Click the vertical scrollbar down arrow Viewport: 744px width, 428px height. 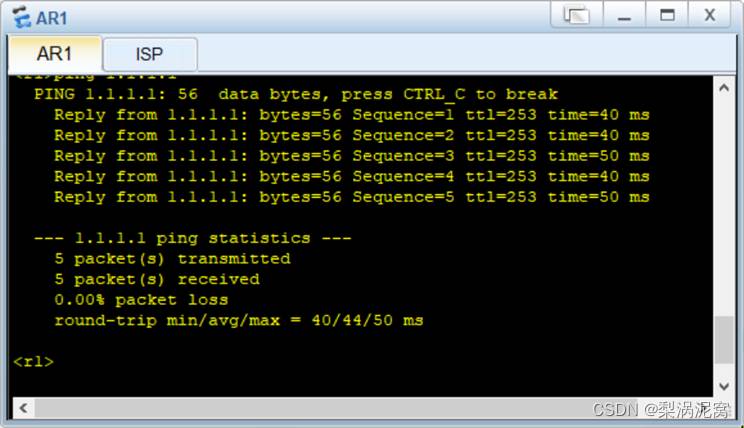coord(724,386)
